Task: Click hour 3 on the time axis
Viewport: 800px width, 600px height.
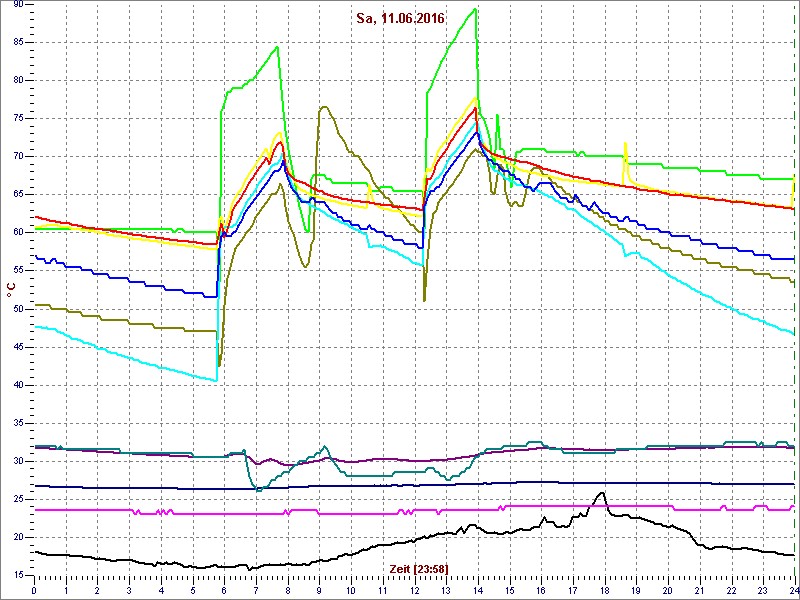Action: coord(129,588)
